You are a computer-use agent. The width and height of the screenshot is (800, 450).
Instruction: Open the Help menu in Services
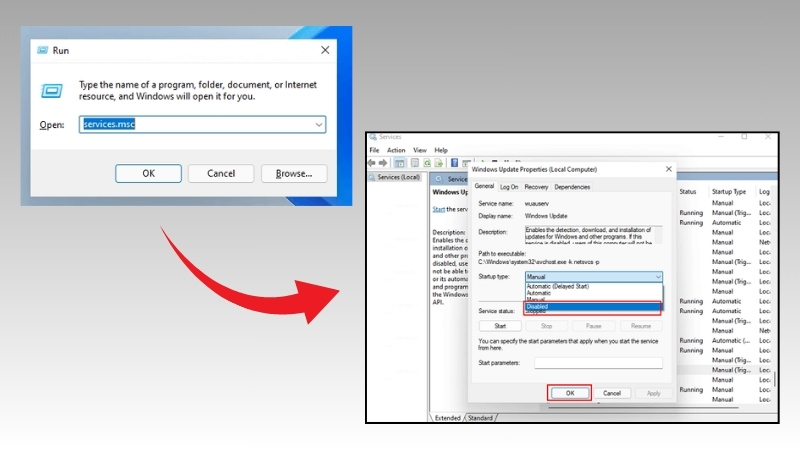coord(441,150)
